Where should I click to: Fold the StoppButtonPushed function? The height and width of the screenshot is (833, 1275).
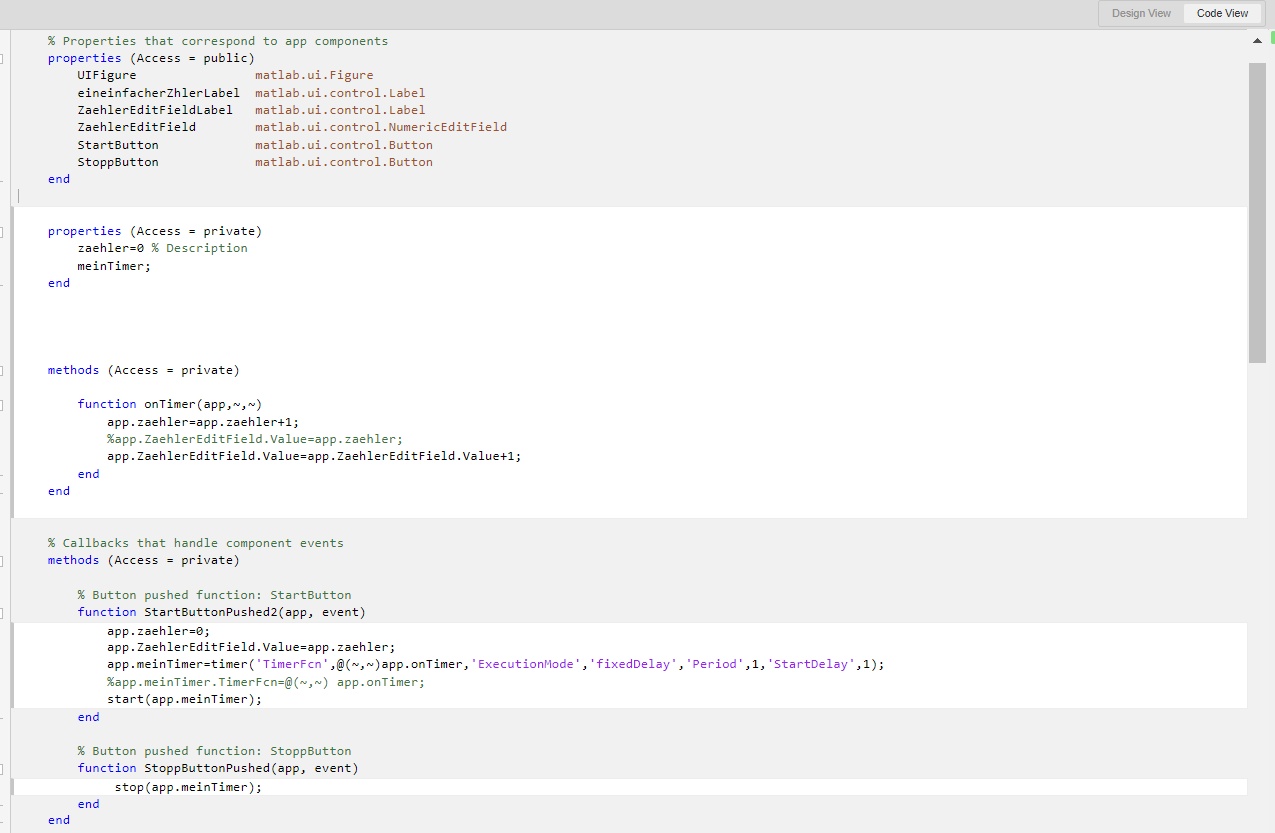2,769
